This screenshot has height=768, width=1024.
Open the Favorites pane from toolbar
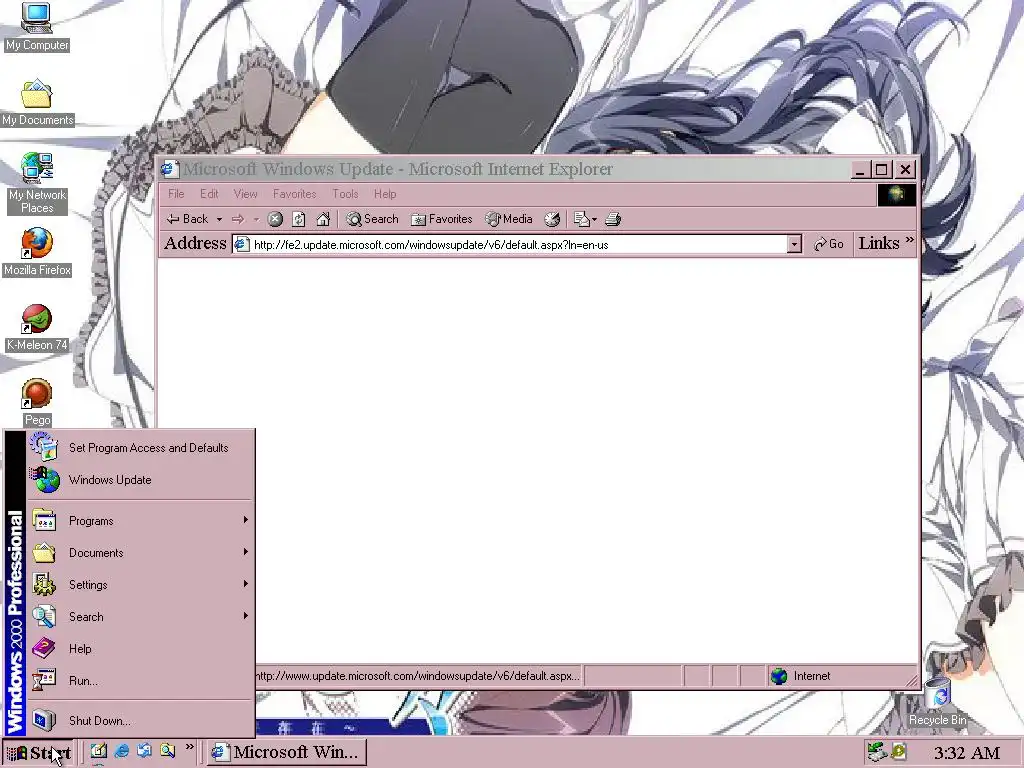[441, 219]
